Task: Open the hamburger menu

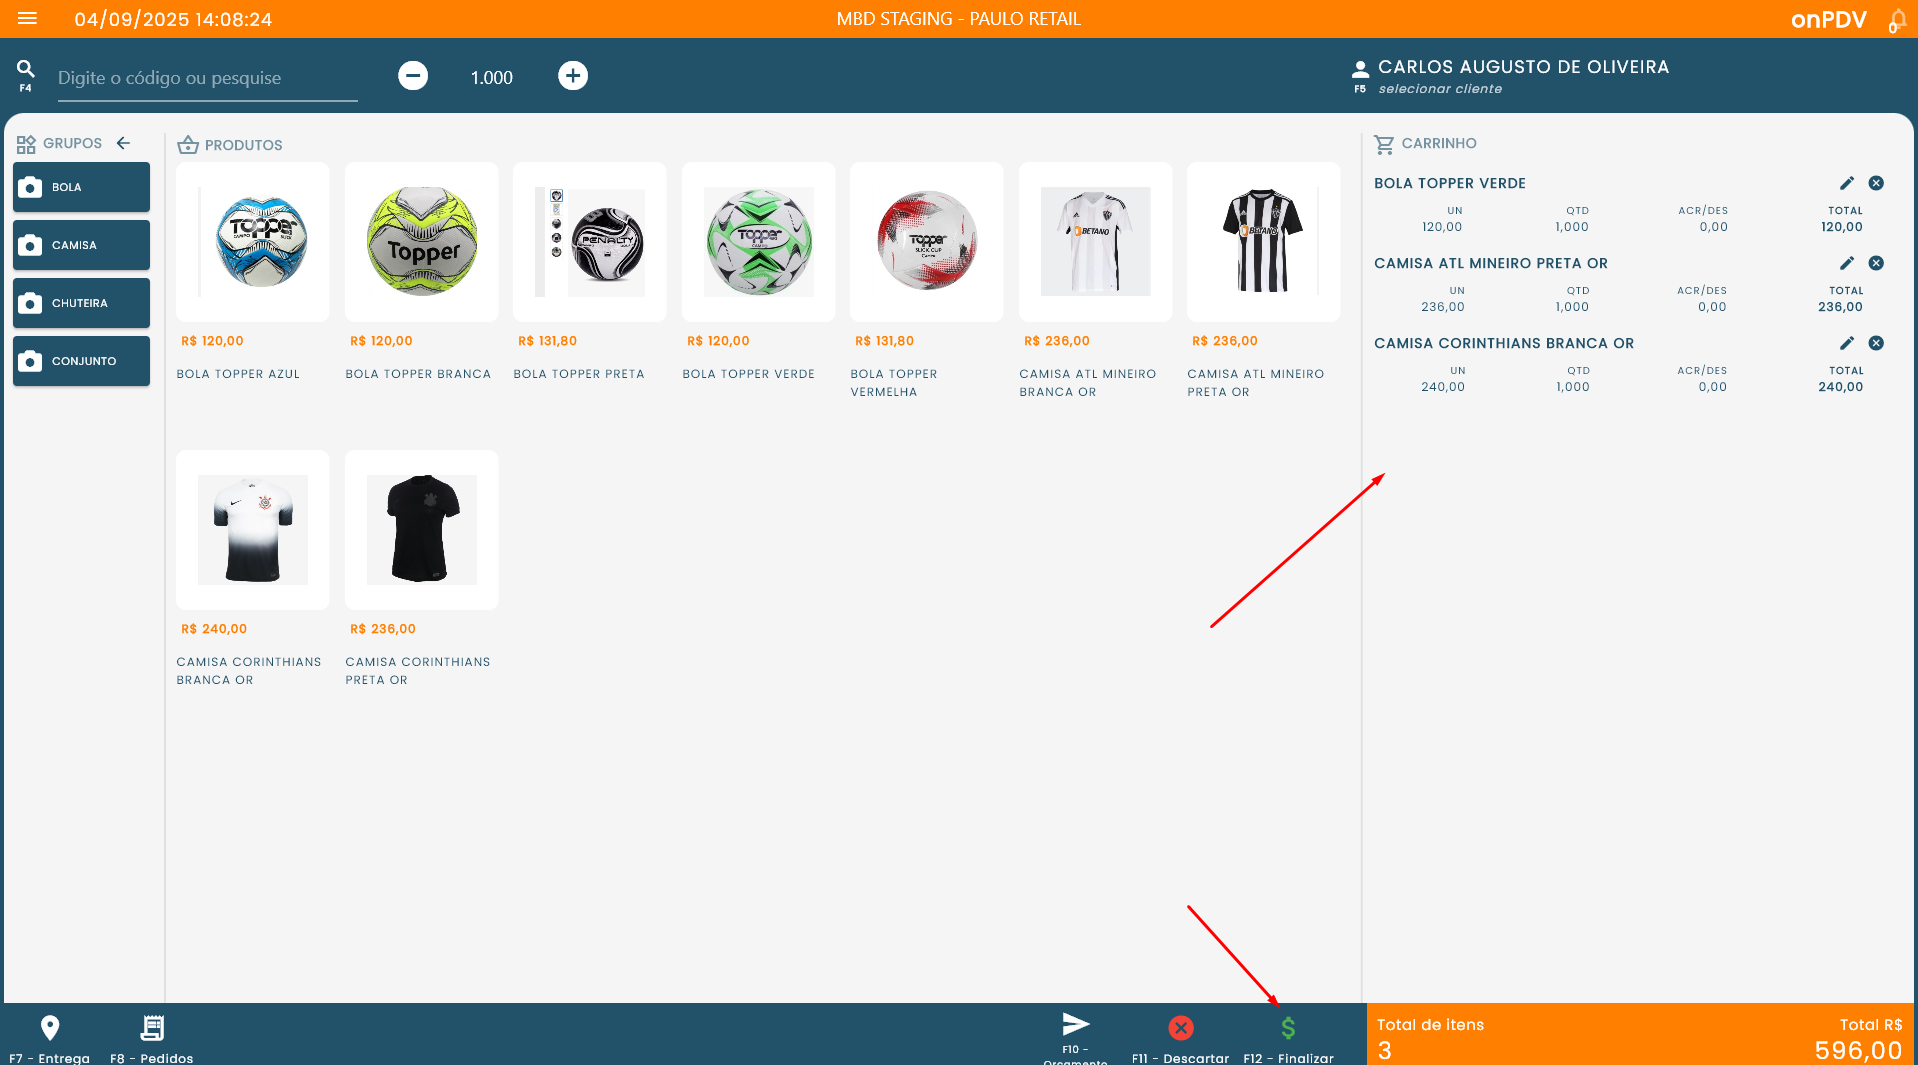Action: click(27, 19)
